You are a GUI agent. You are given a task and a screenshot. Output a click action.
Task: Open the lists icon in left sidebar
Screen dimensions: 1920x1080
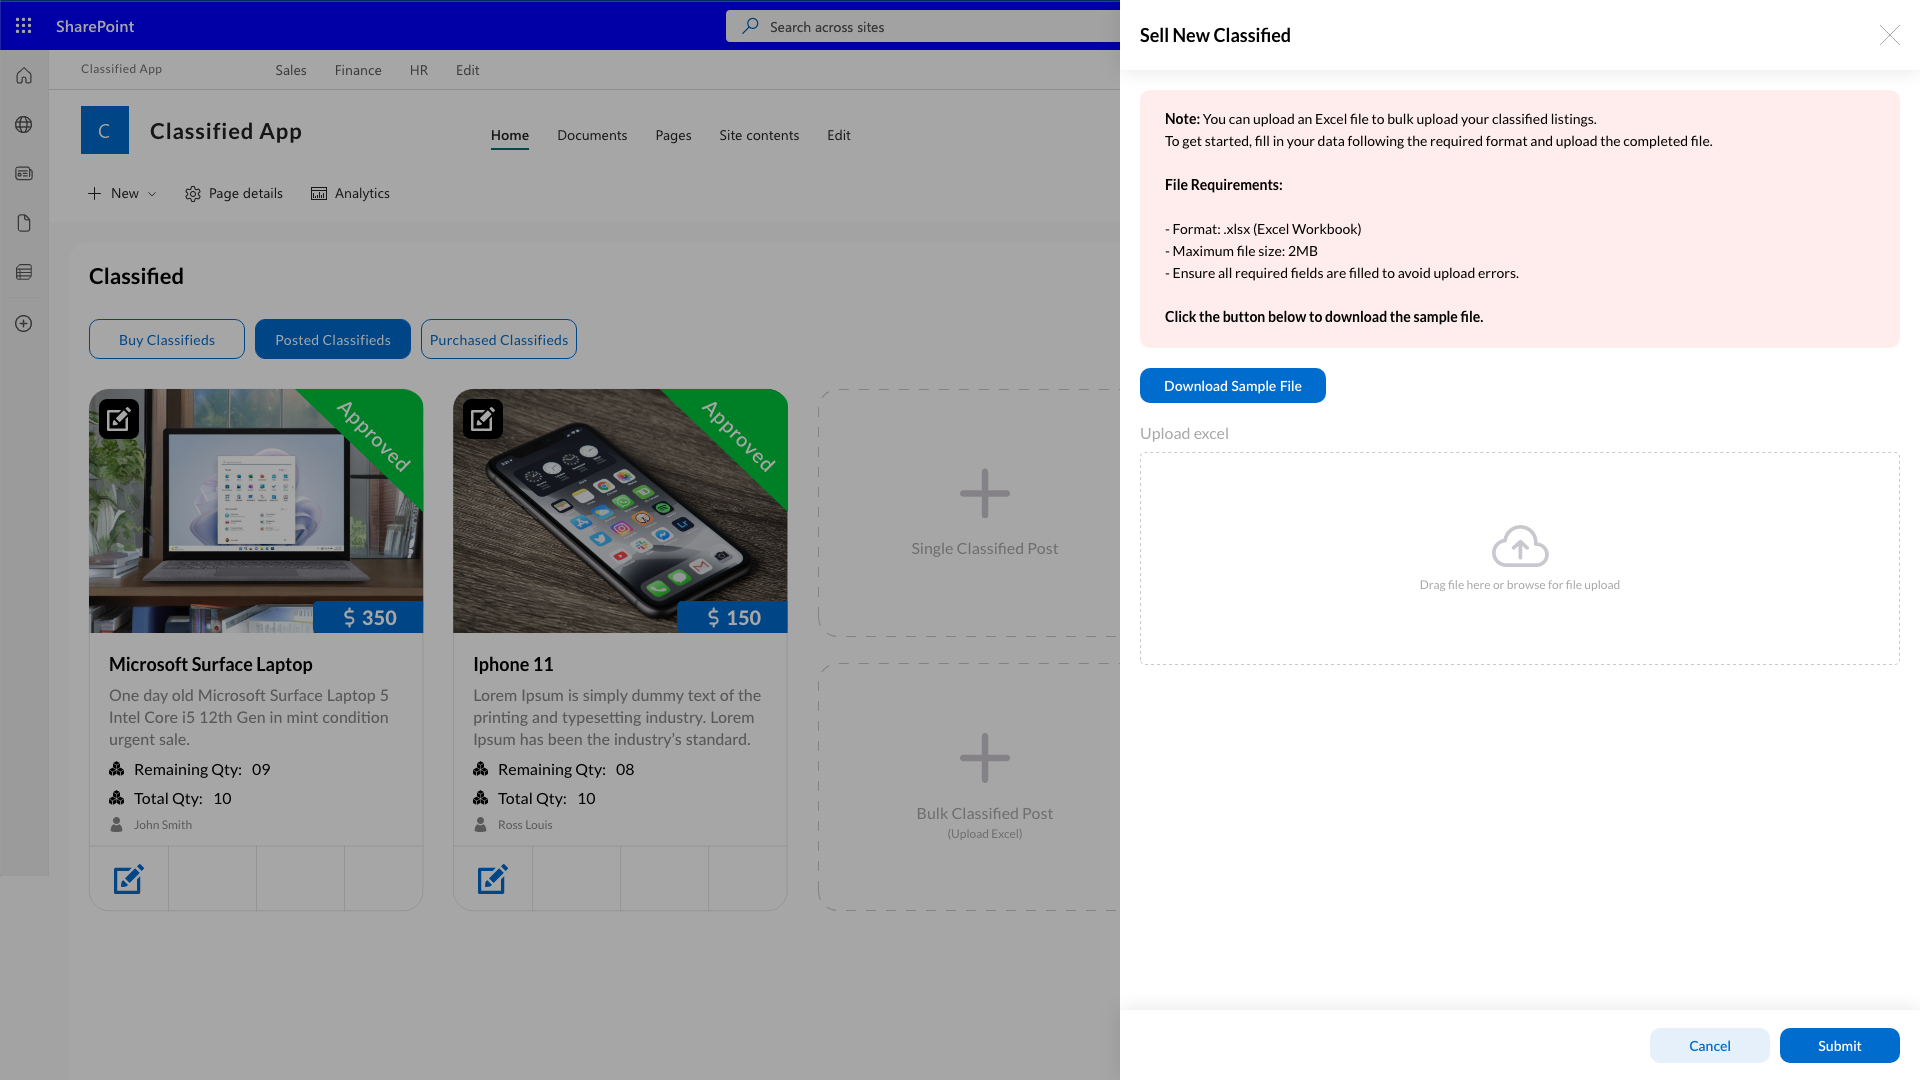tap(24, 272)
